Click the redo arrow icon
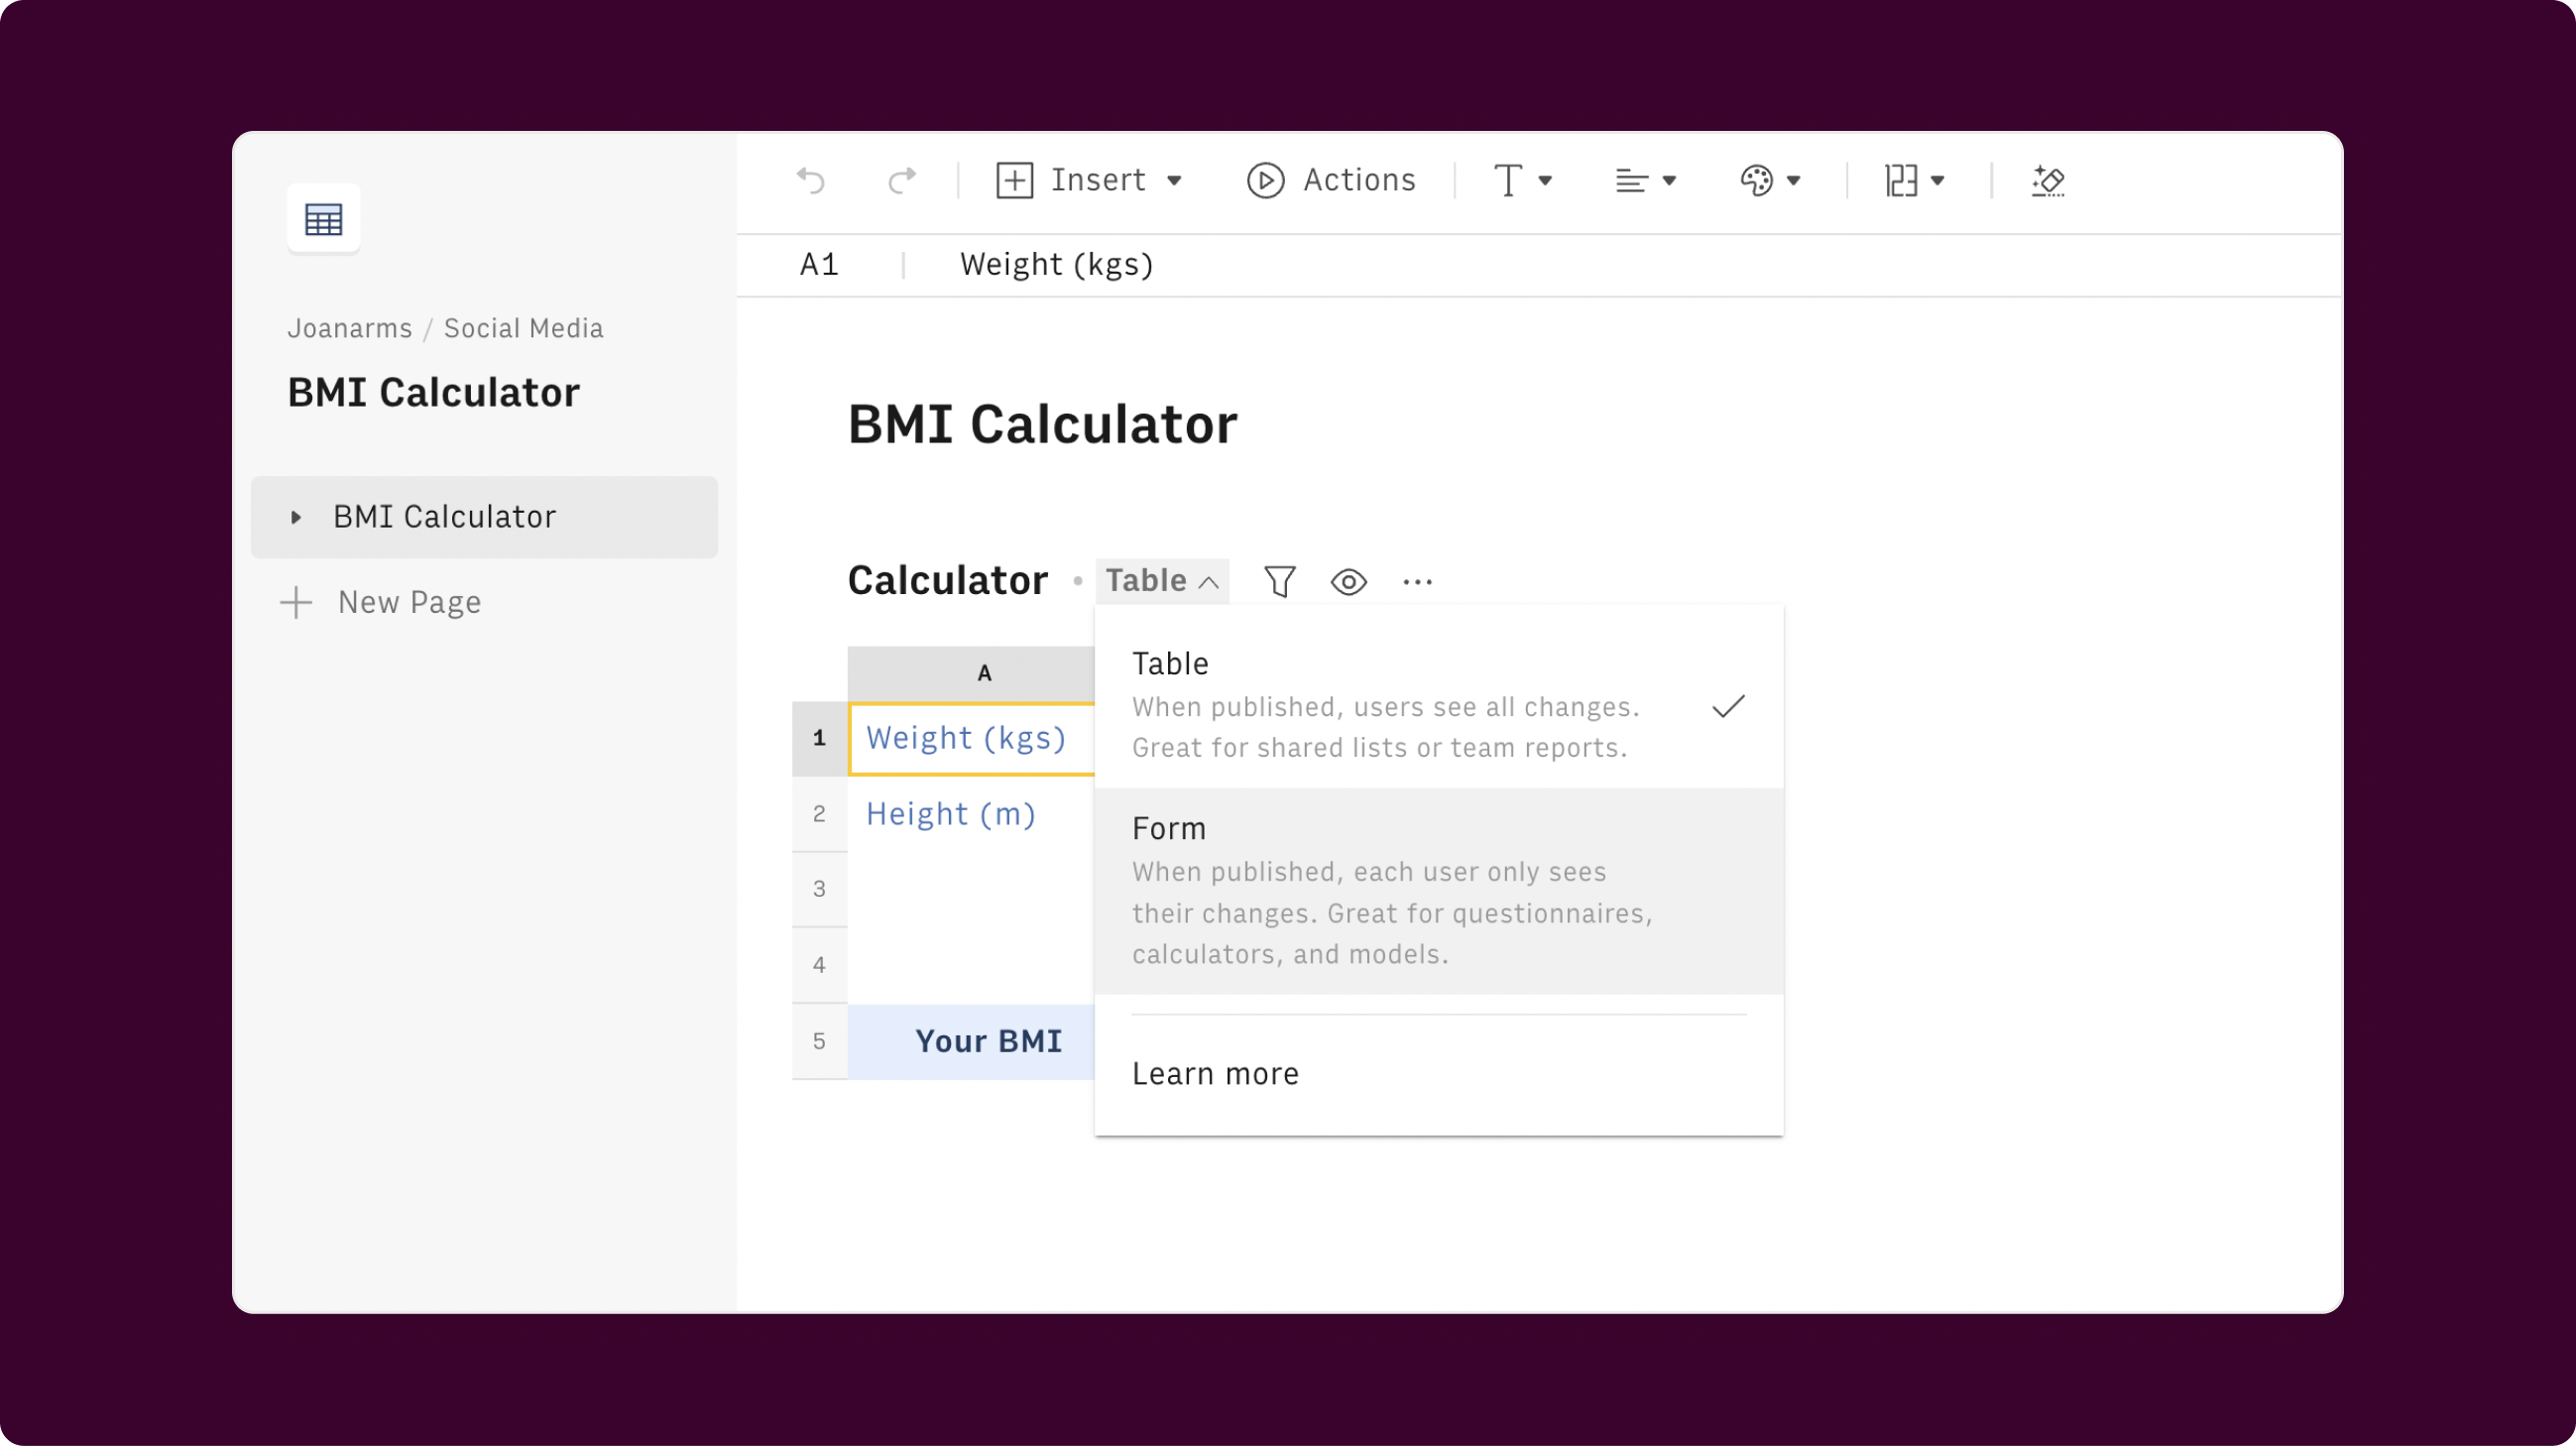Image resolution: width=2576 pixels, height=1446 pixels. click(902, 181)
